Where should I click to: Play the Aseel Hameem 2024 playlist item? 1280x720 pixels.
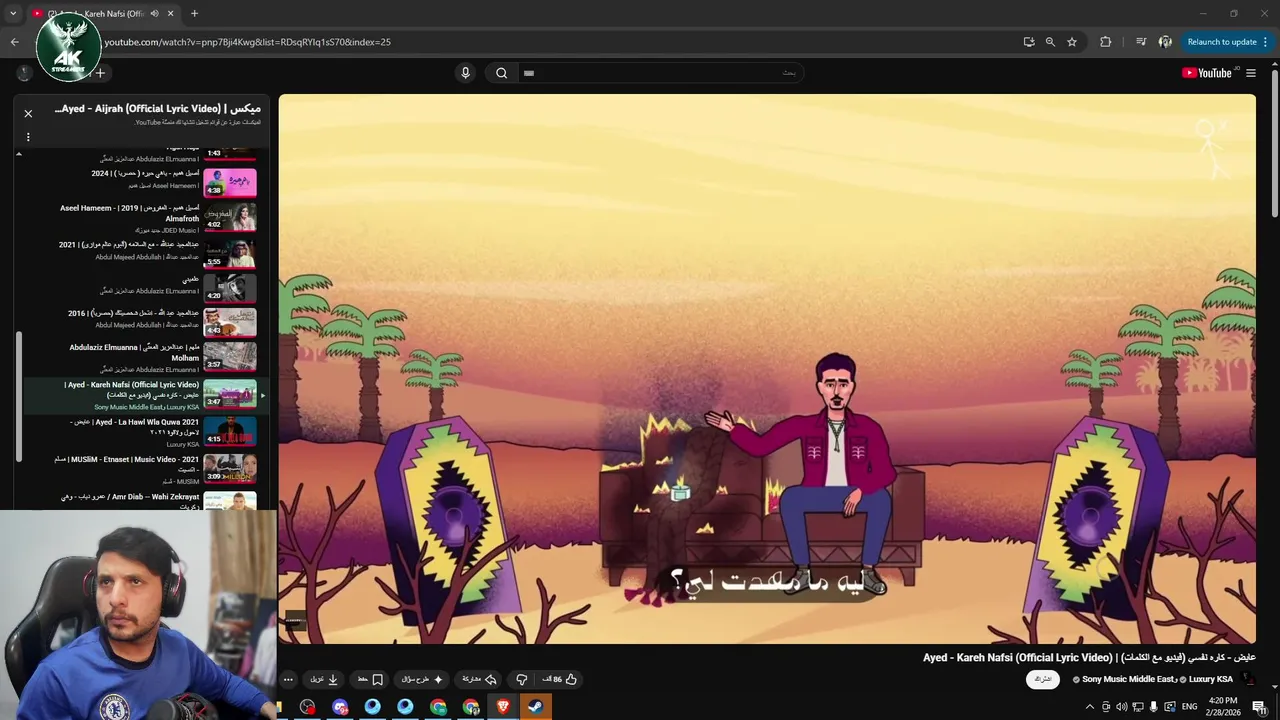click(145, 181)
